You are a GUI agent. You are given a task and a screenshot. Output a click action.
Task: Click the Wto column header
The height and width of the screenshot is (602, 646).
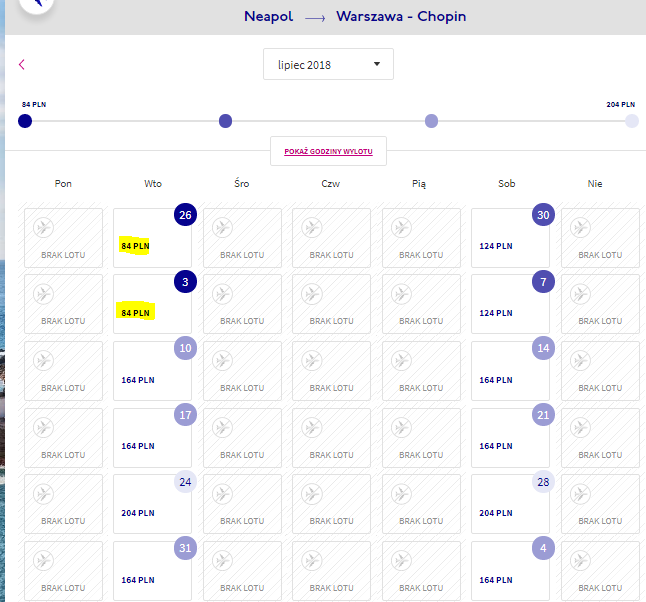pos(153,183)
